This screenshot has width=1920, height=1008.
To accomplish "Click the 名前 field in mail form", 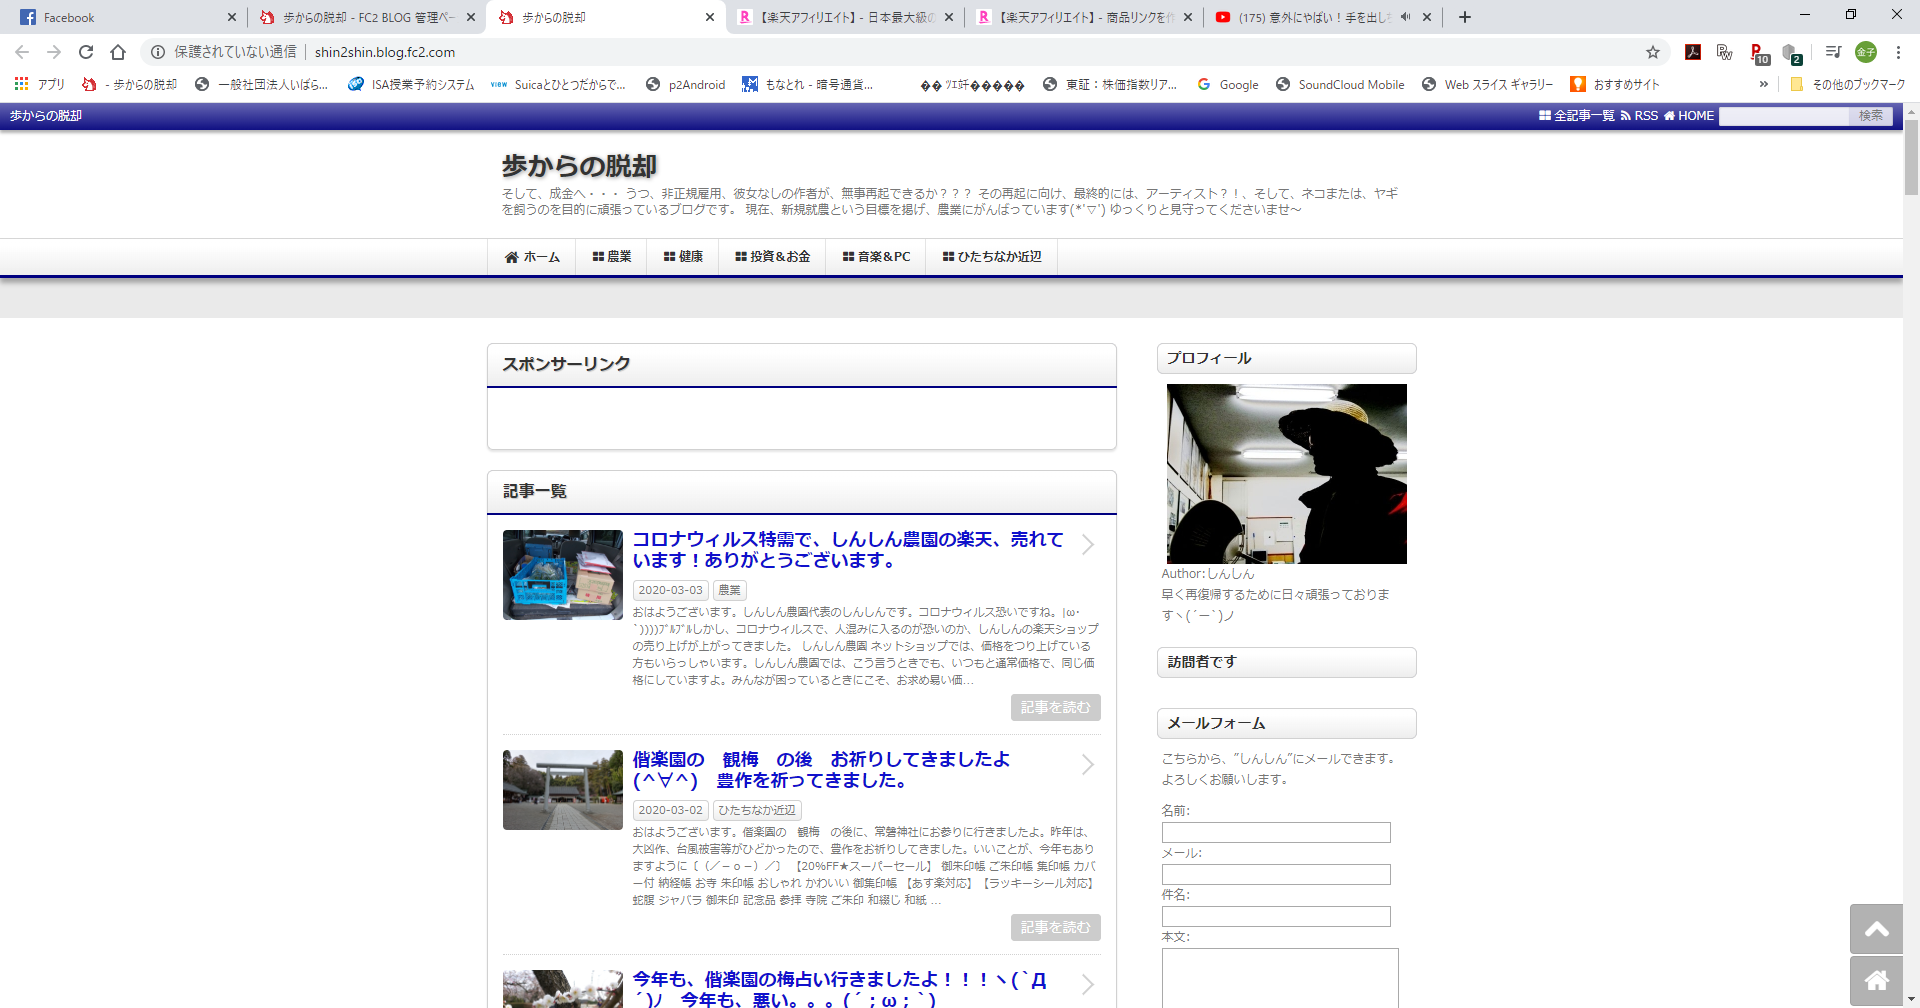I will pos(1275,832).
